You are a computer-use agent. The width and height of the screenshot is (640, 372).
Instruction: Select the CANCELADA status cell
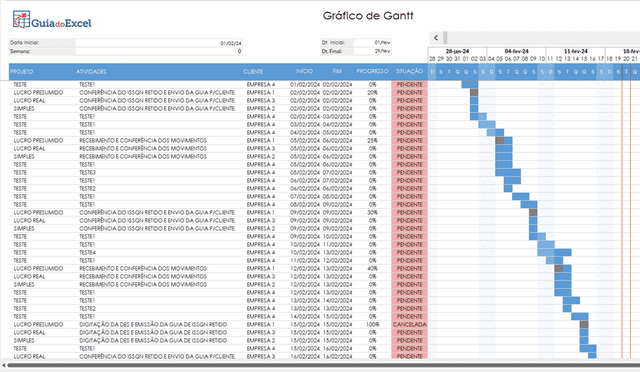tap(409, 325)
